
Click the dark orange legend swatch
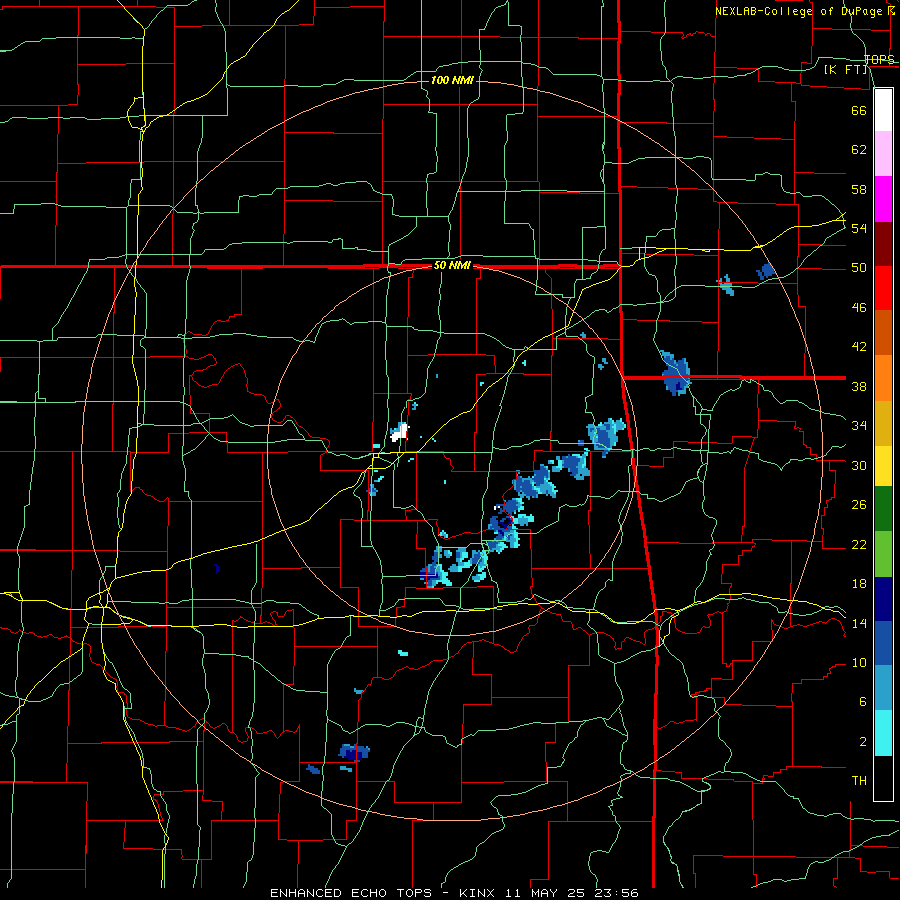tap(883, 333)
